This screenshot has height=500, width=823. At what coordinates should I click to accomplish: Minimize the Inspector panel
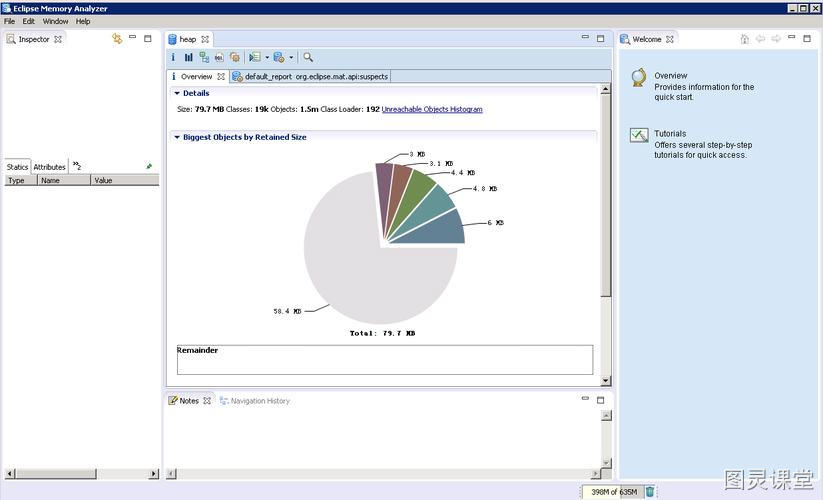click(x=132, y=37)
